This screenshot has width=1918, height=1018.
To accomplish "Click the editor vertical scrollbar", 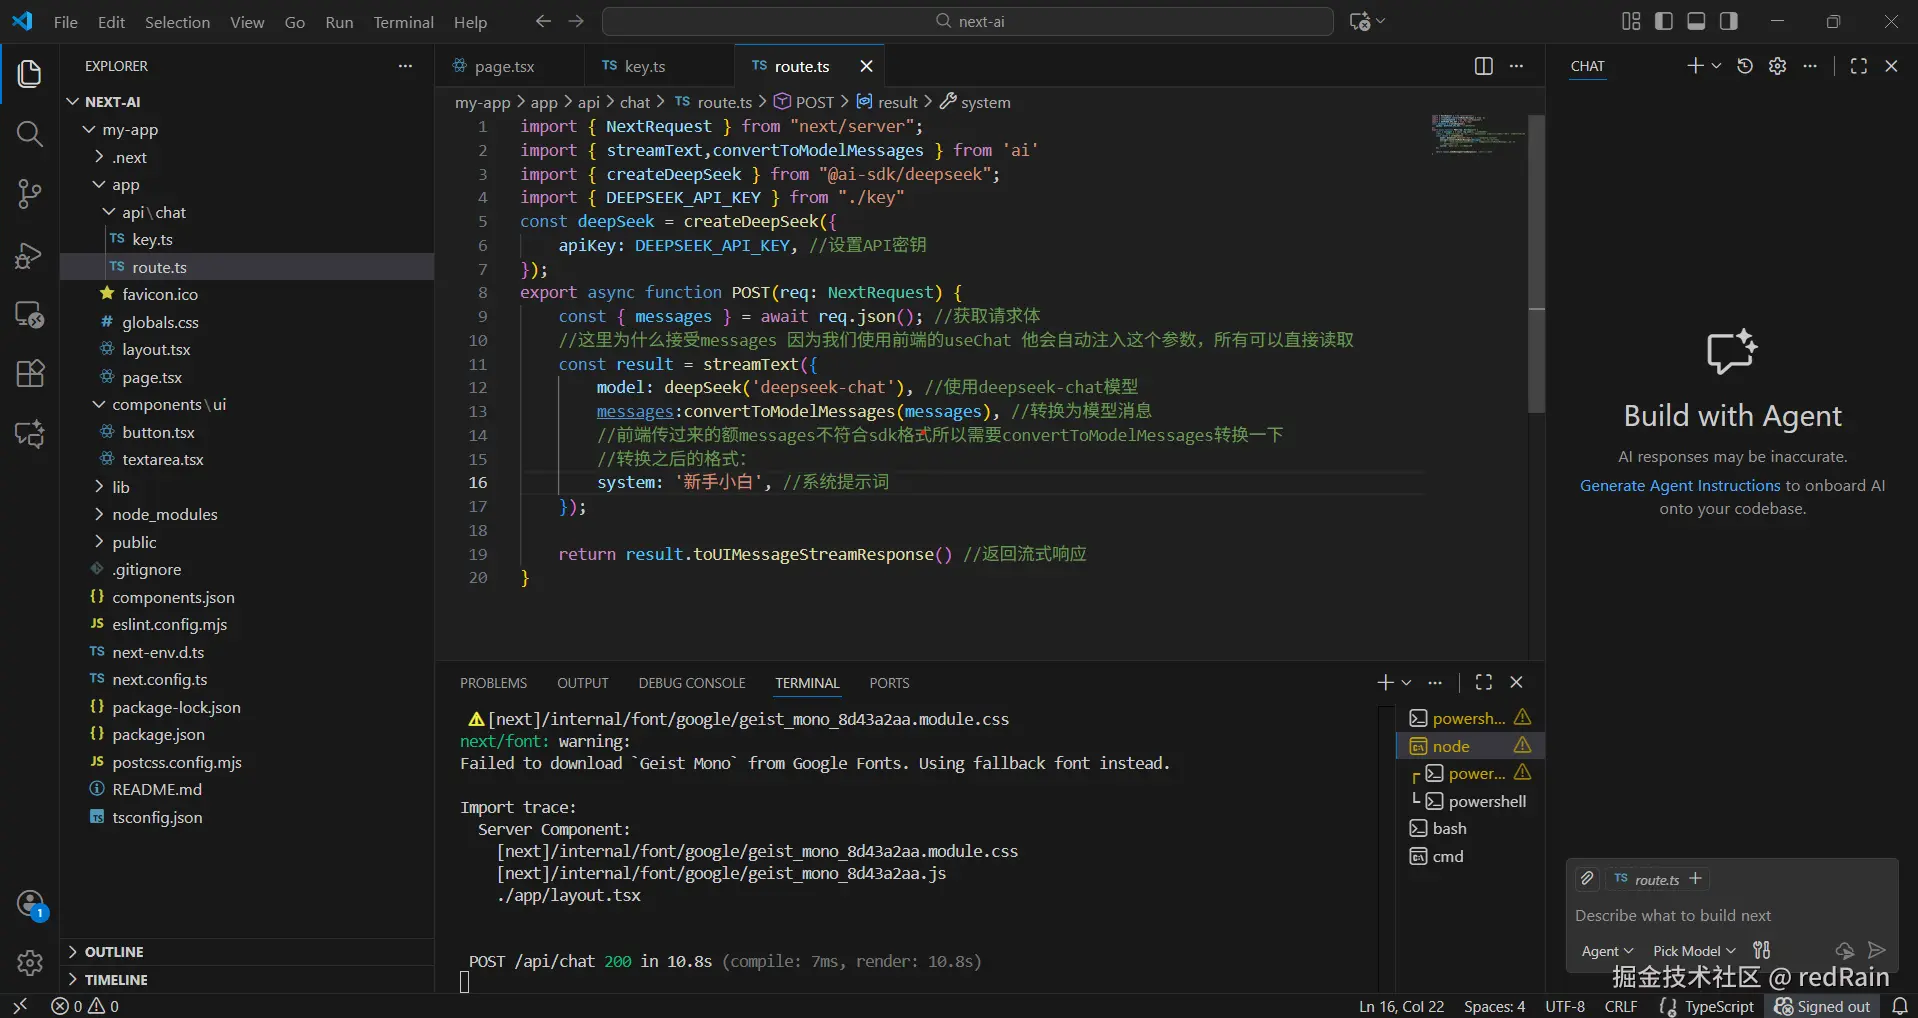I will click(x=1537, y=262).
